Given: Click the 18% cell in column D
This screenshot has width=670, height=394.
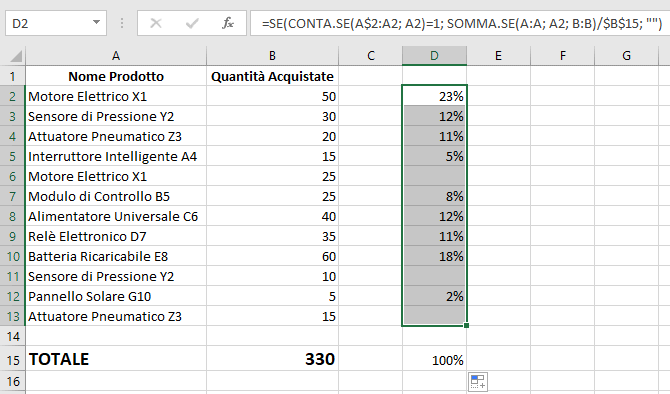Looking at the screenshot, I should 434,256.
